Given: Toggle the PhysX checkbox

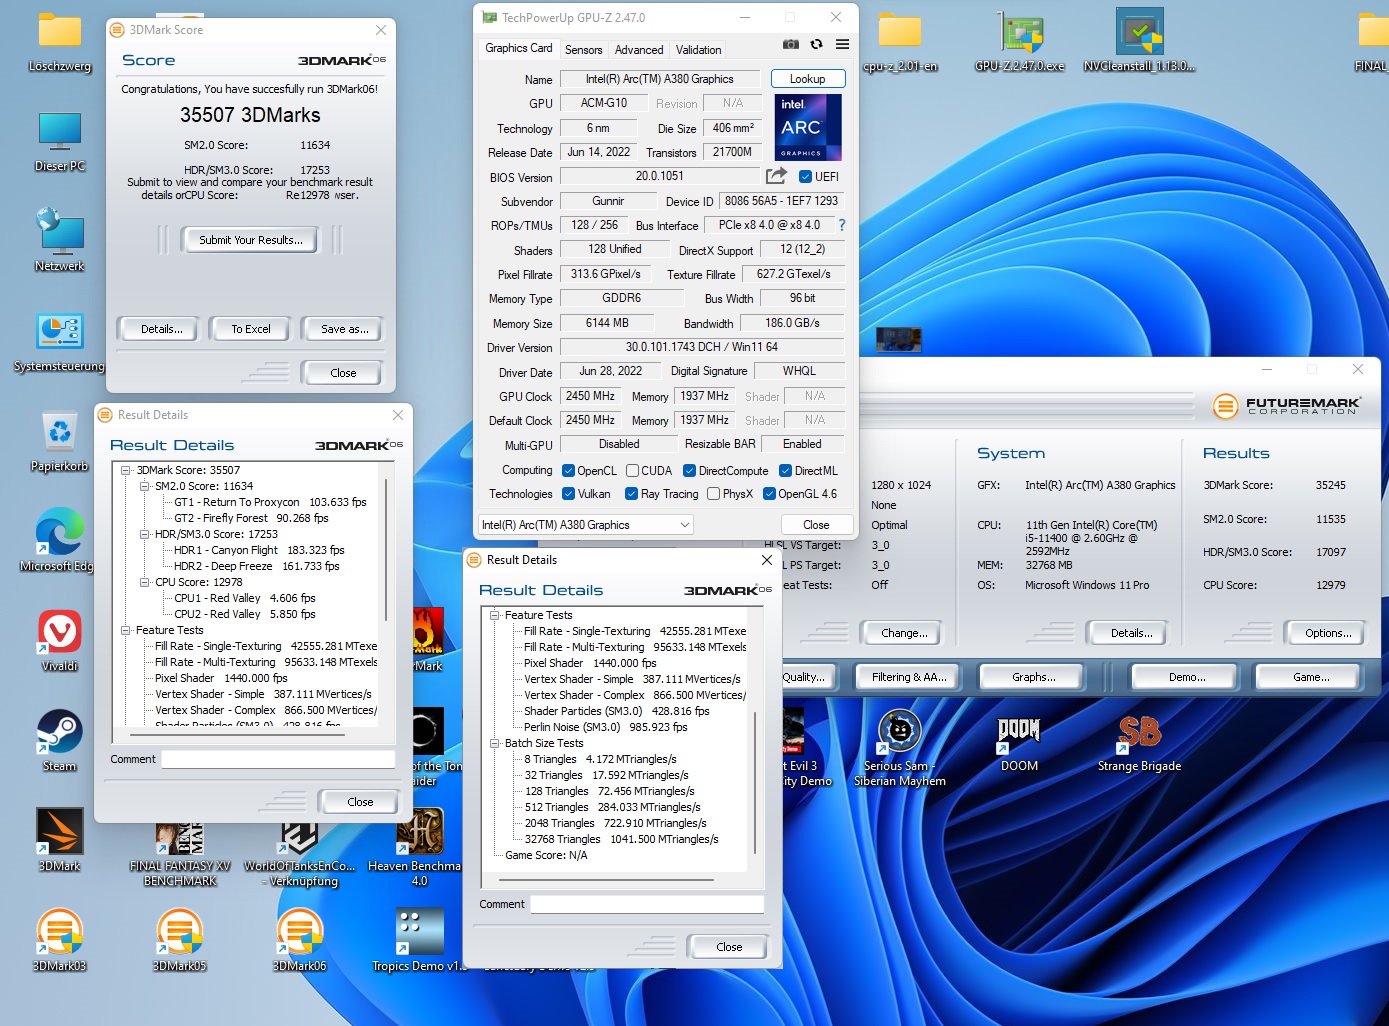Looking at the screenshot, I should (713, 494).
